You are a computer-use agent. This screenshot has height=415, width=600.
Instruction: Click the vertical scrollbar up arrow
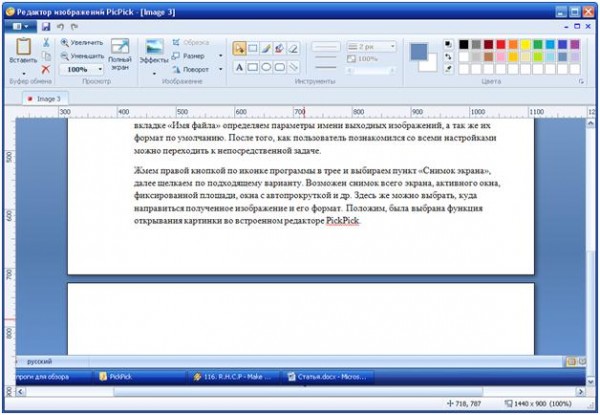pos(590,123)
